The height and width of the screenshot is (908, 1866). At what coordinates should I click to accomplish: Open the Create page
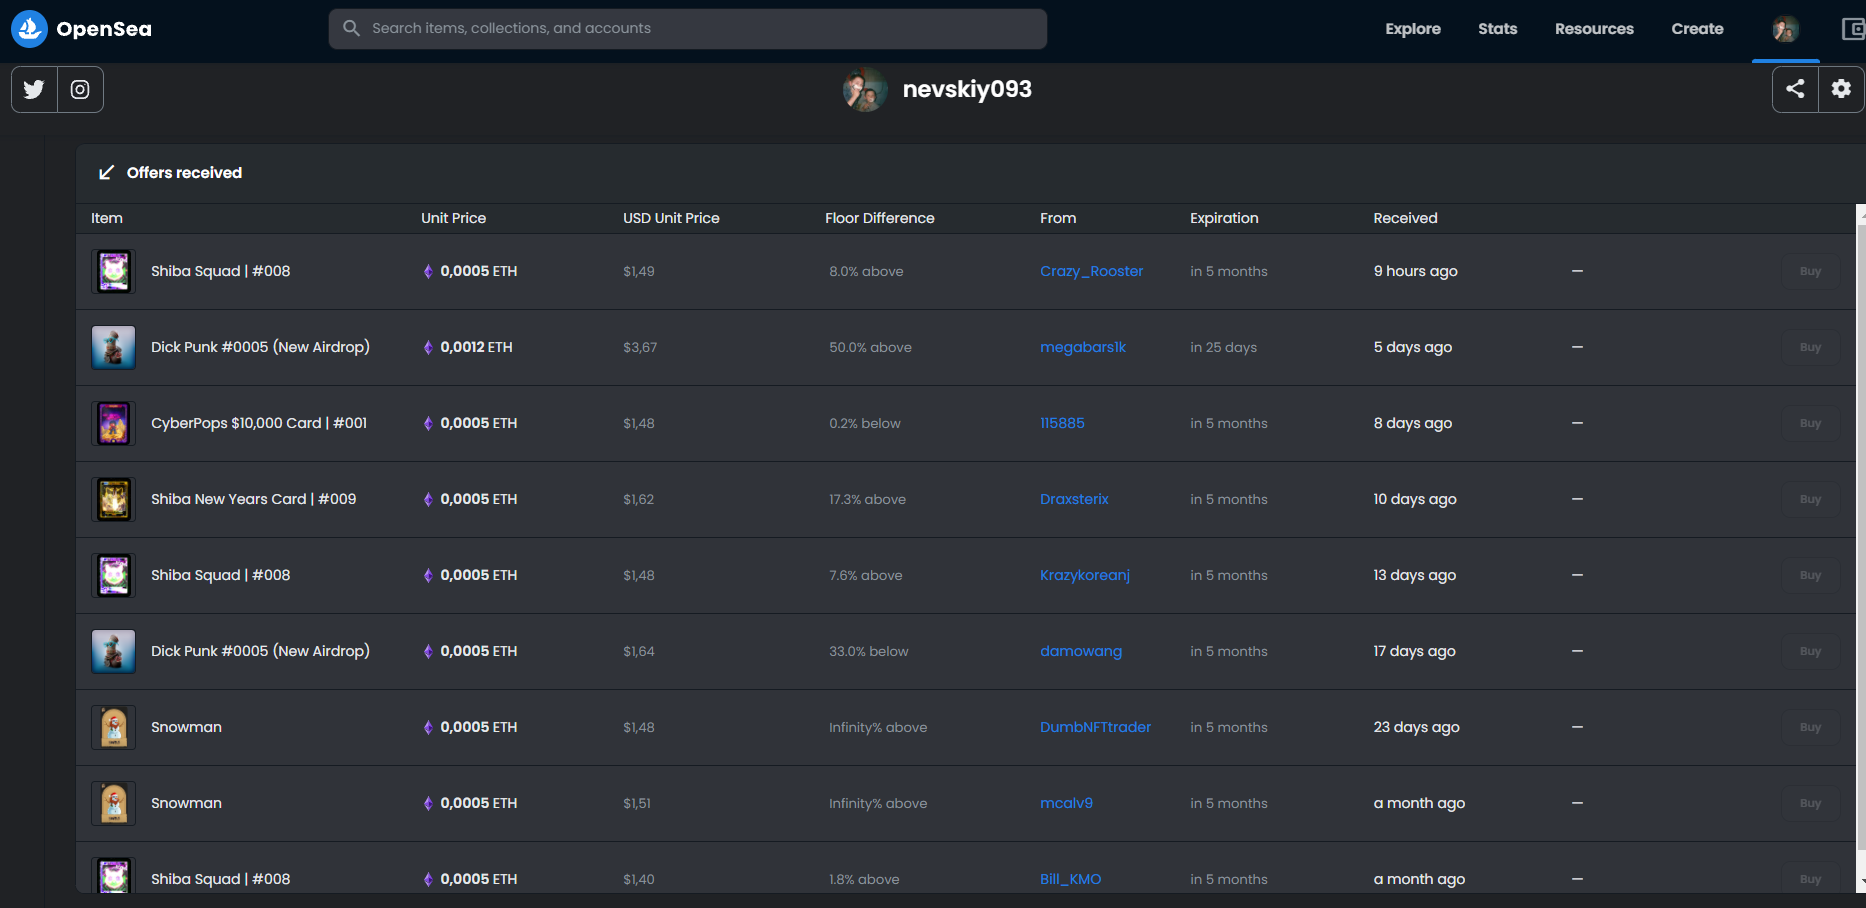pyautogui.click(x=1697, y=29)
